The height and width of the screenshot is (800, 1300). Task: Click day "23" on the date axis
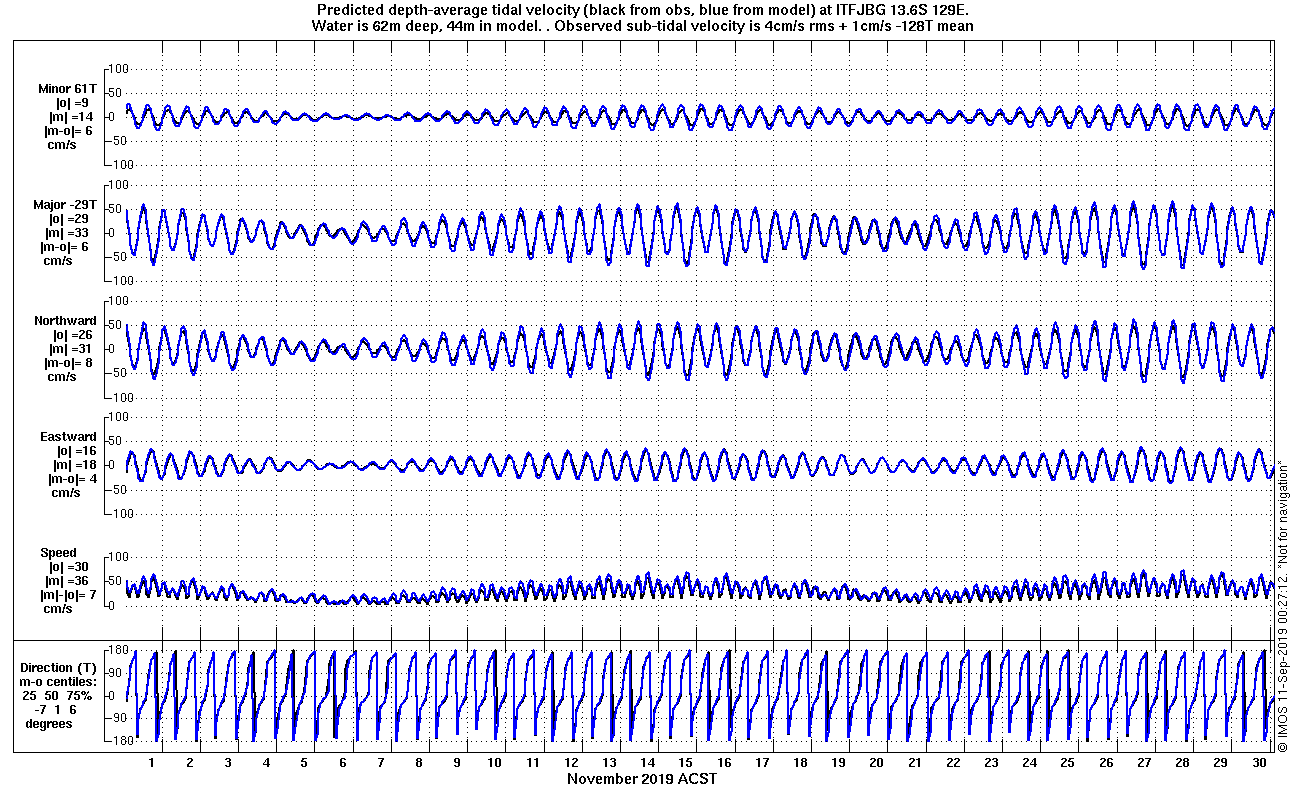(991, 763)
